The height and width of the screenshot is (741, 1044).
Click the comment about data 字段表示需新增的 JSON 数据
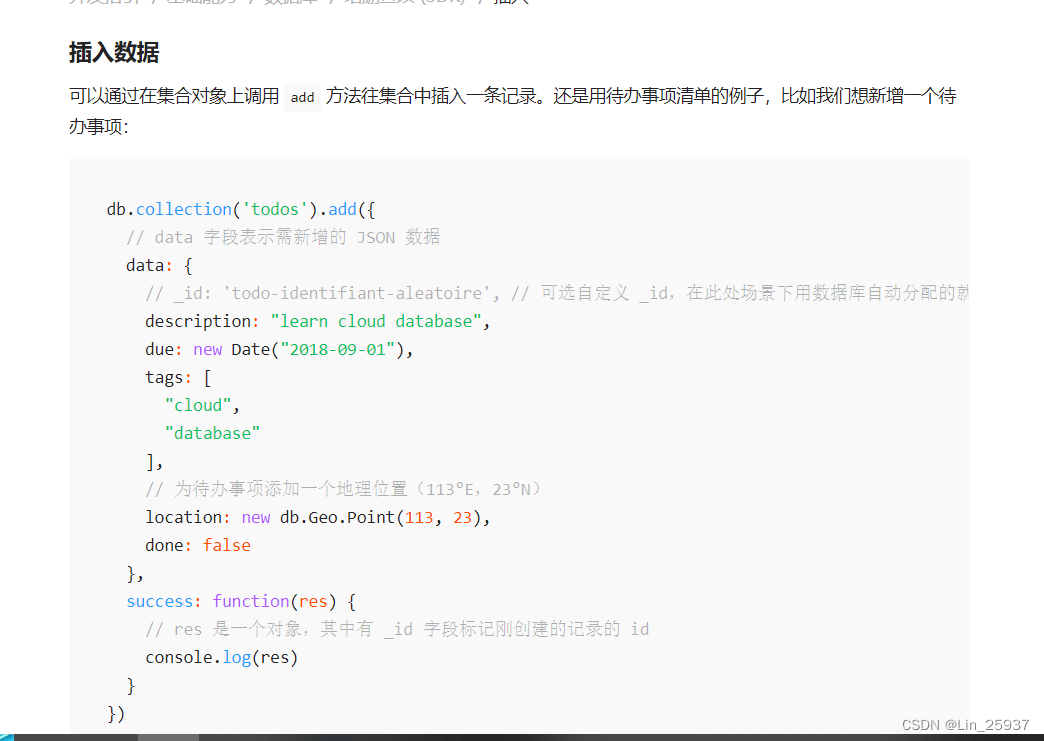(283, 237)
